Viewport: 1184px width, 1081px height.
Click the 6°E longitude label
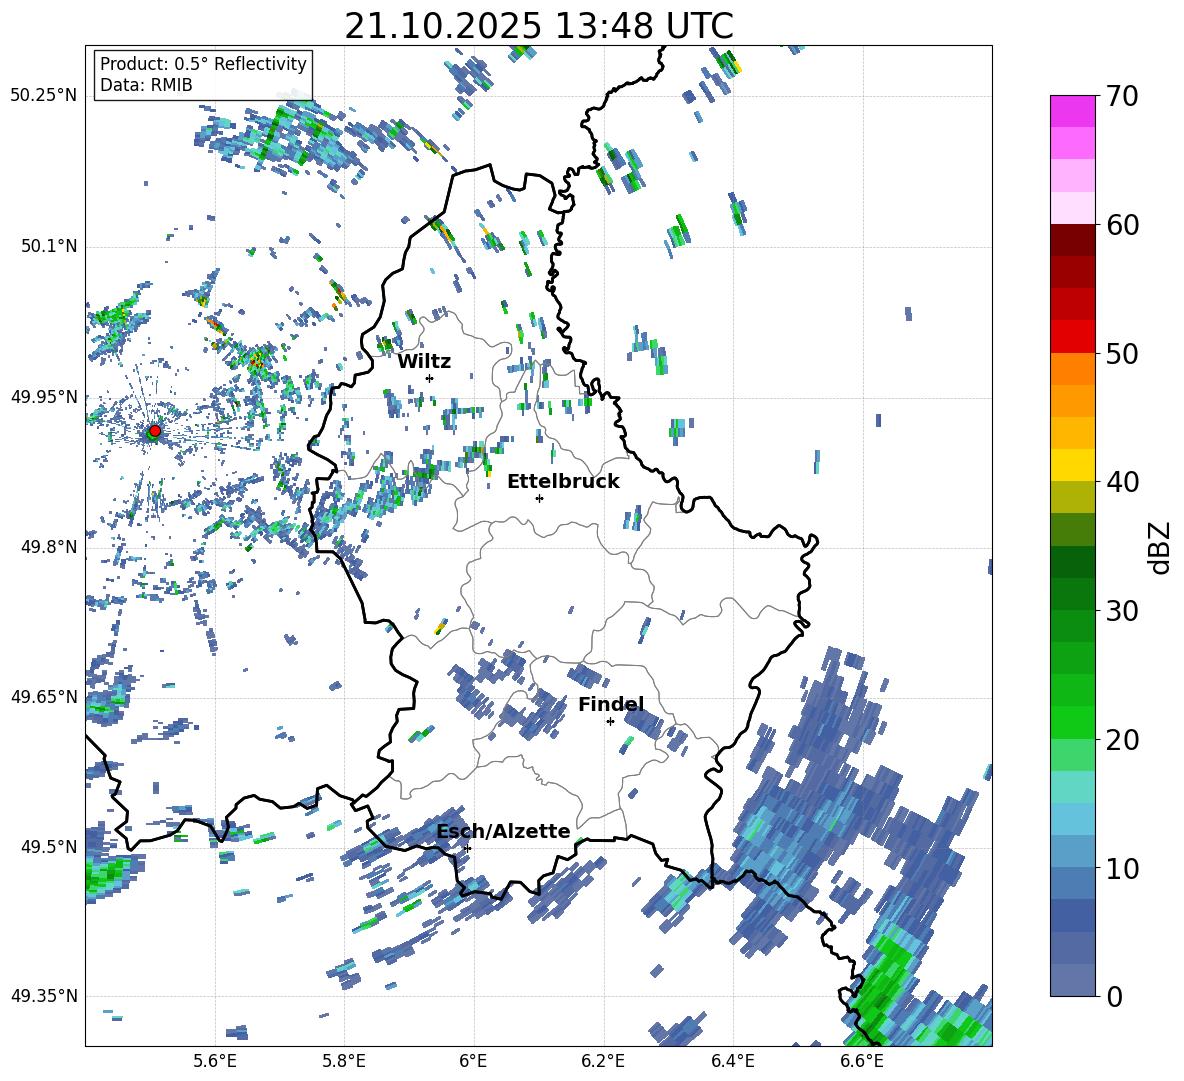[473, 1061]
